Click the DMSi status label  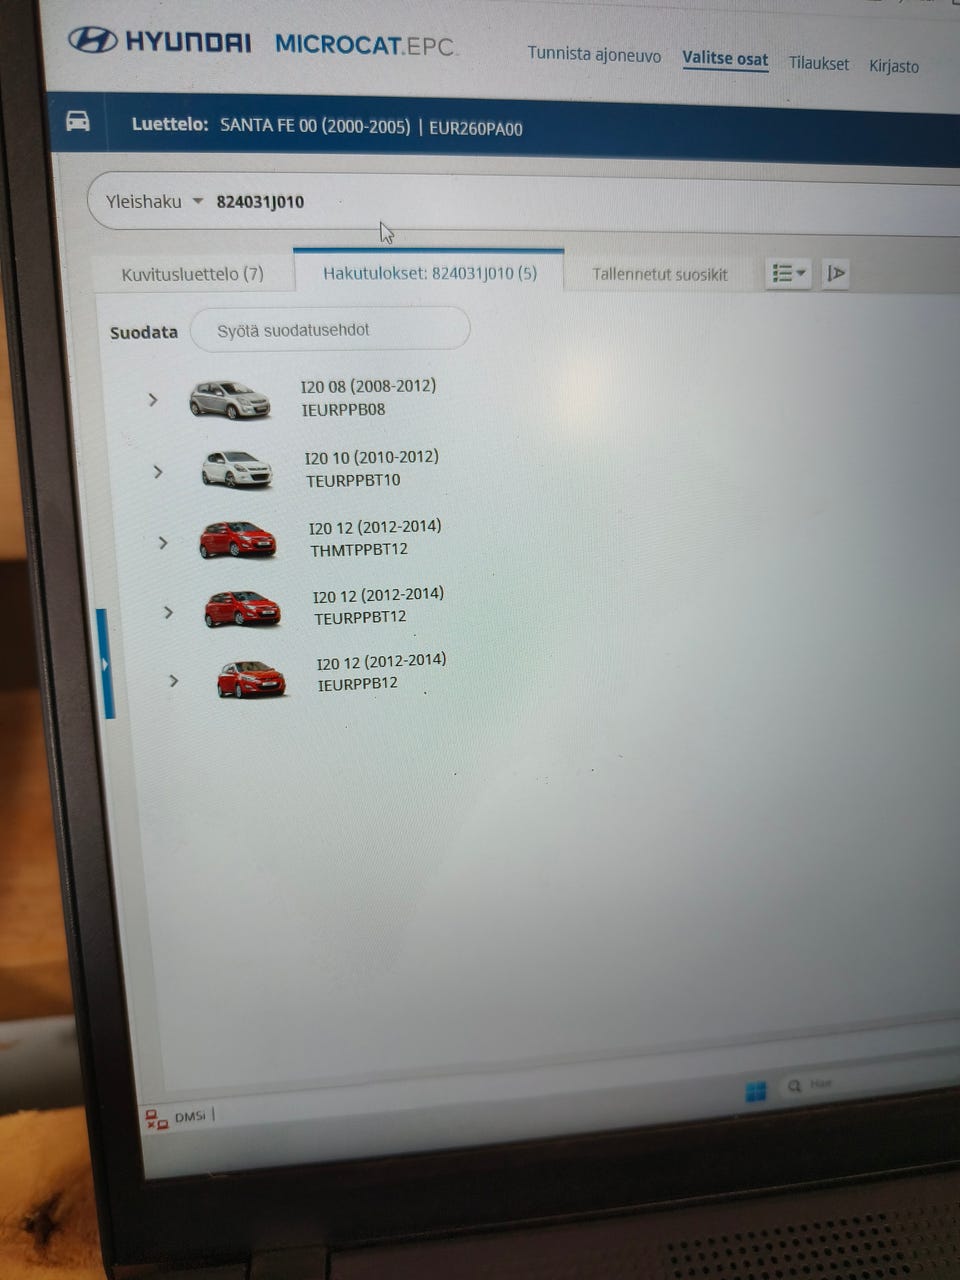click(189, 1116)
